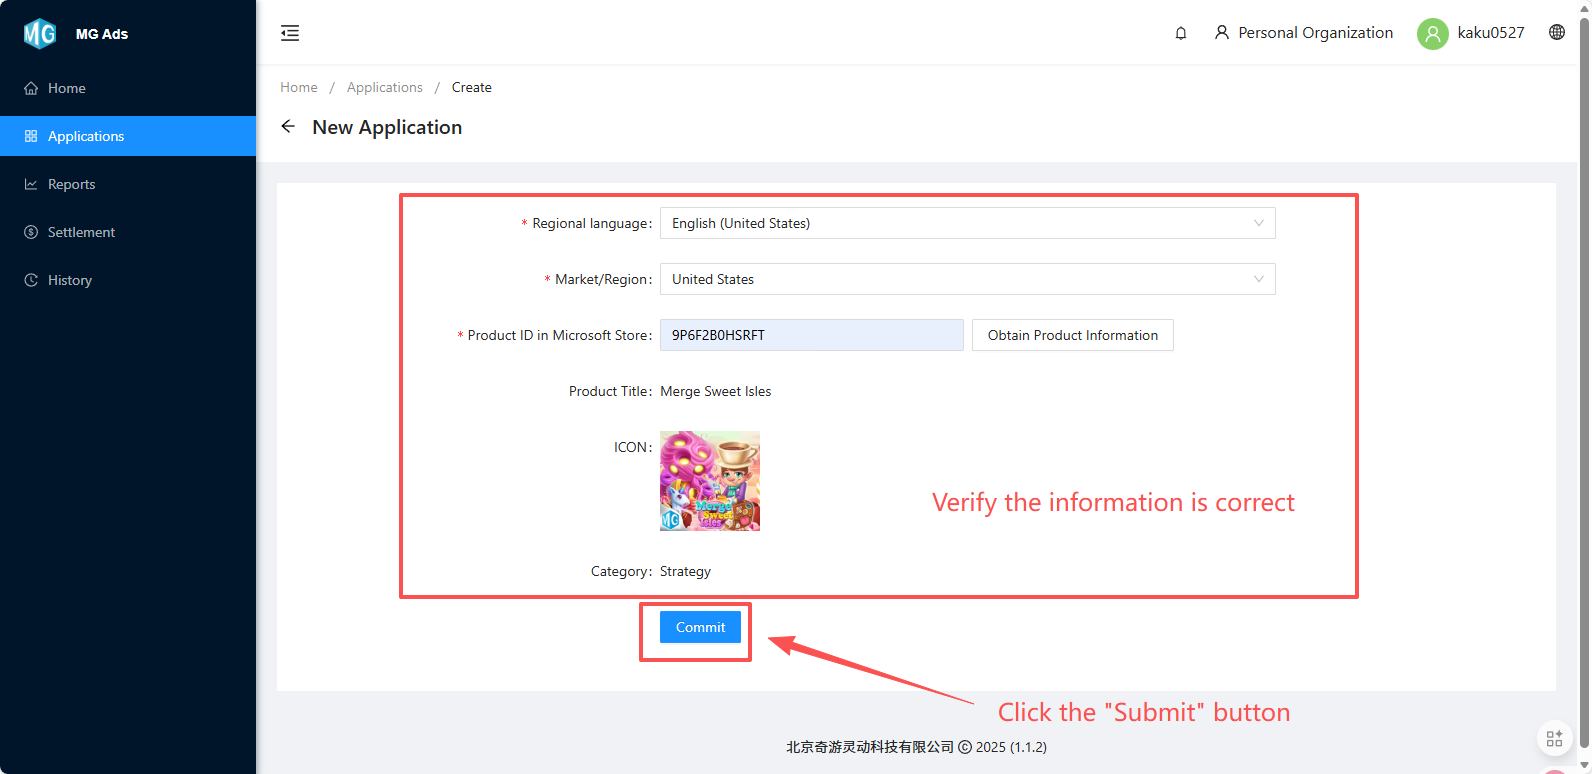This screenshot has height=774, width=1592.
Task: Open the Regional language dropdown
Action: pyautogui.click(x=967, y=223)
